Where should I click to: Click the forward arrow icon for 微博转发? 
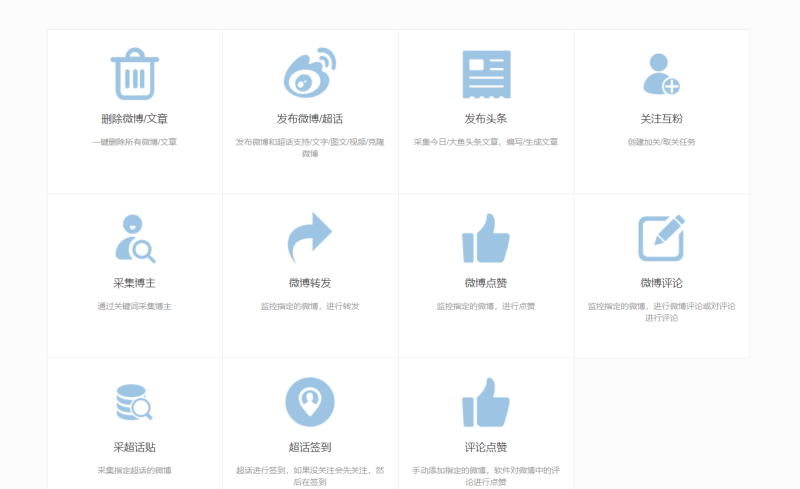click(x=310, y=238)
